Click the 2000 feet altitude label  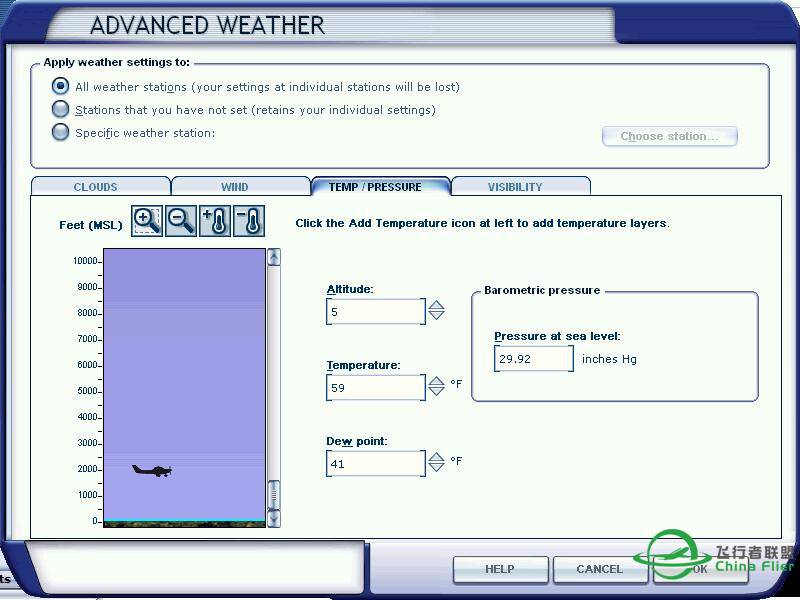pos(87,469)
